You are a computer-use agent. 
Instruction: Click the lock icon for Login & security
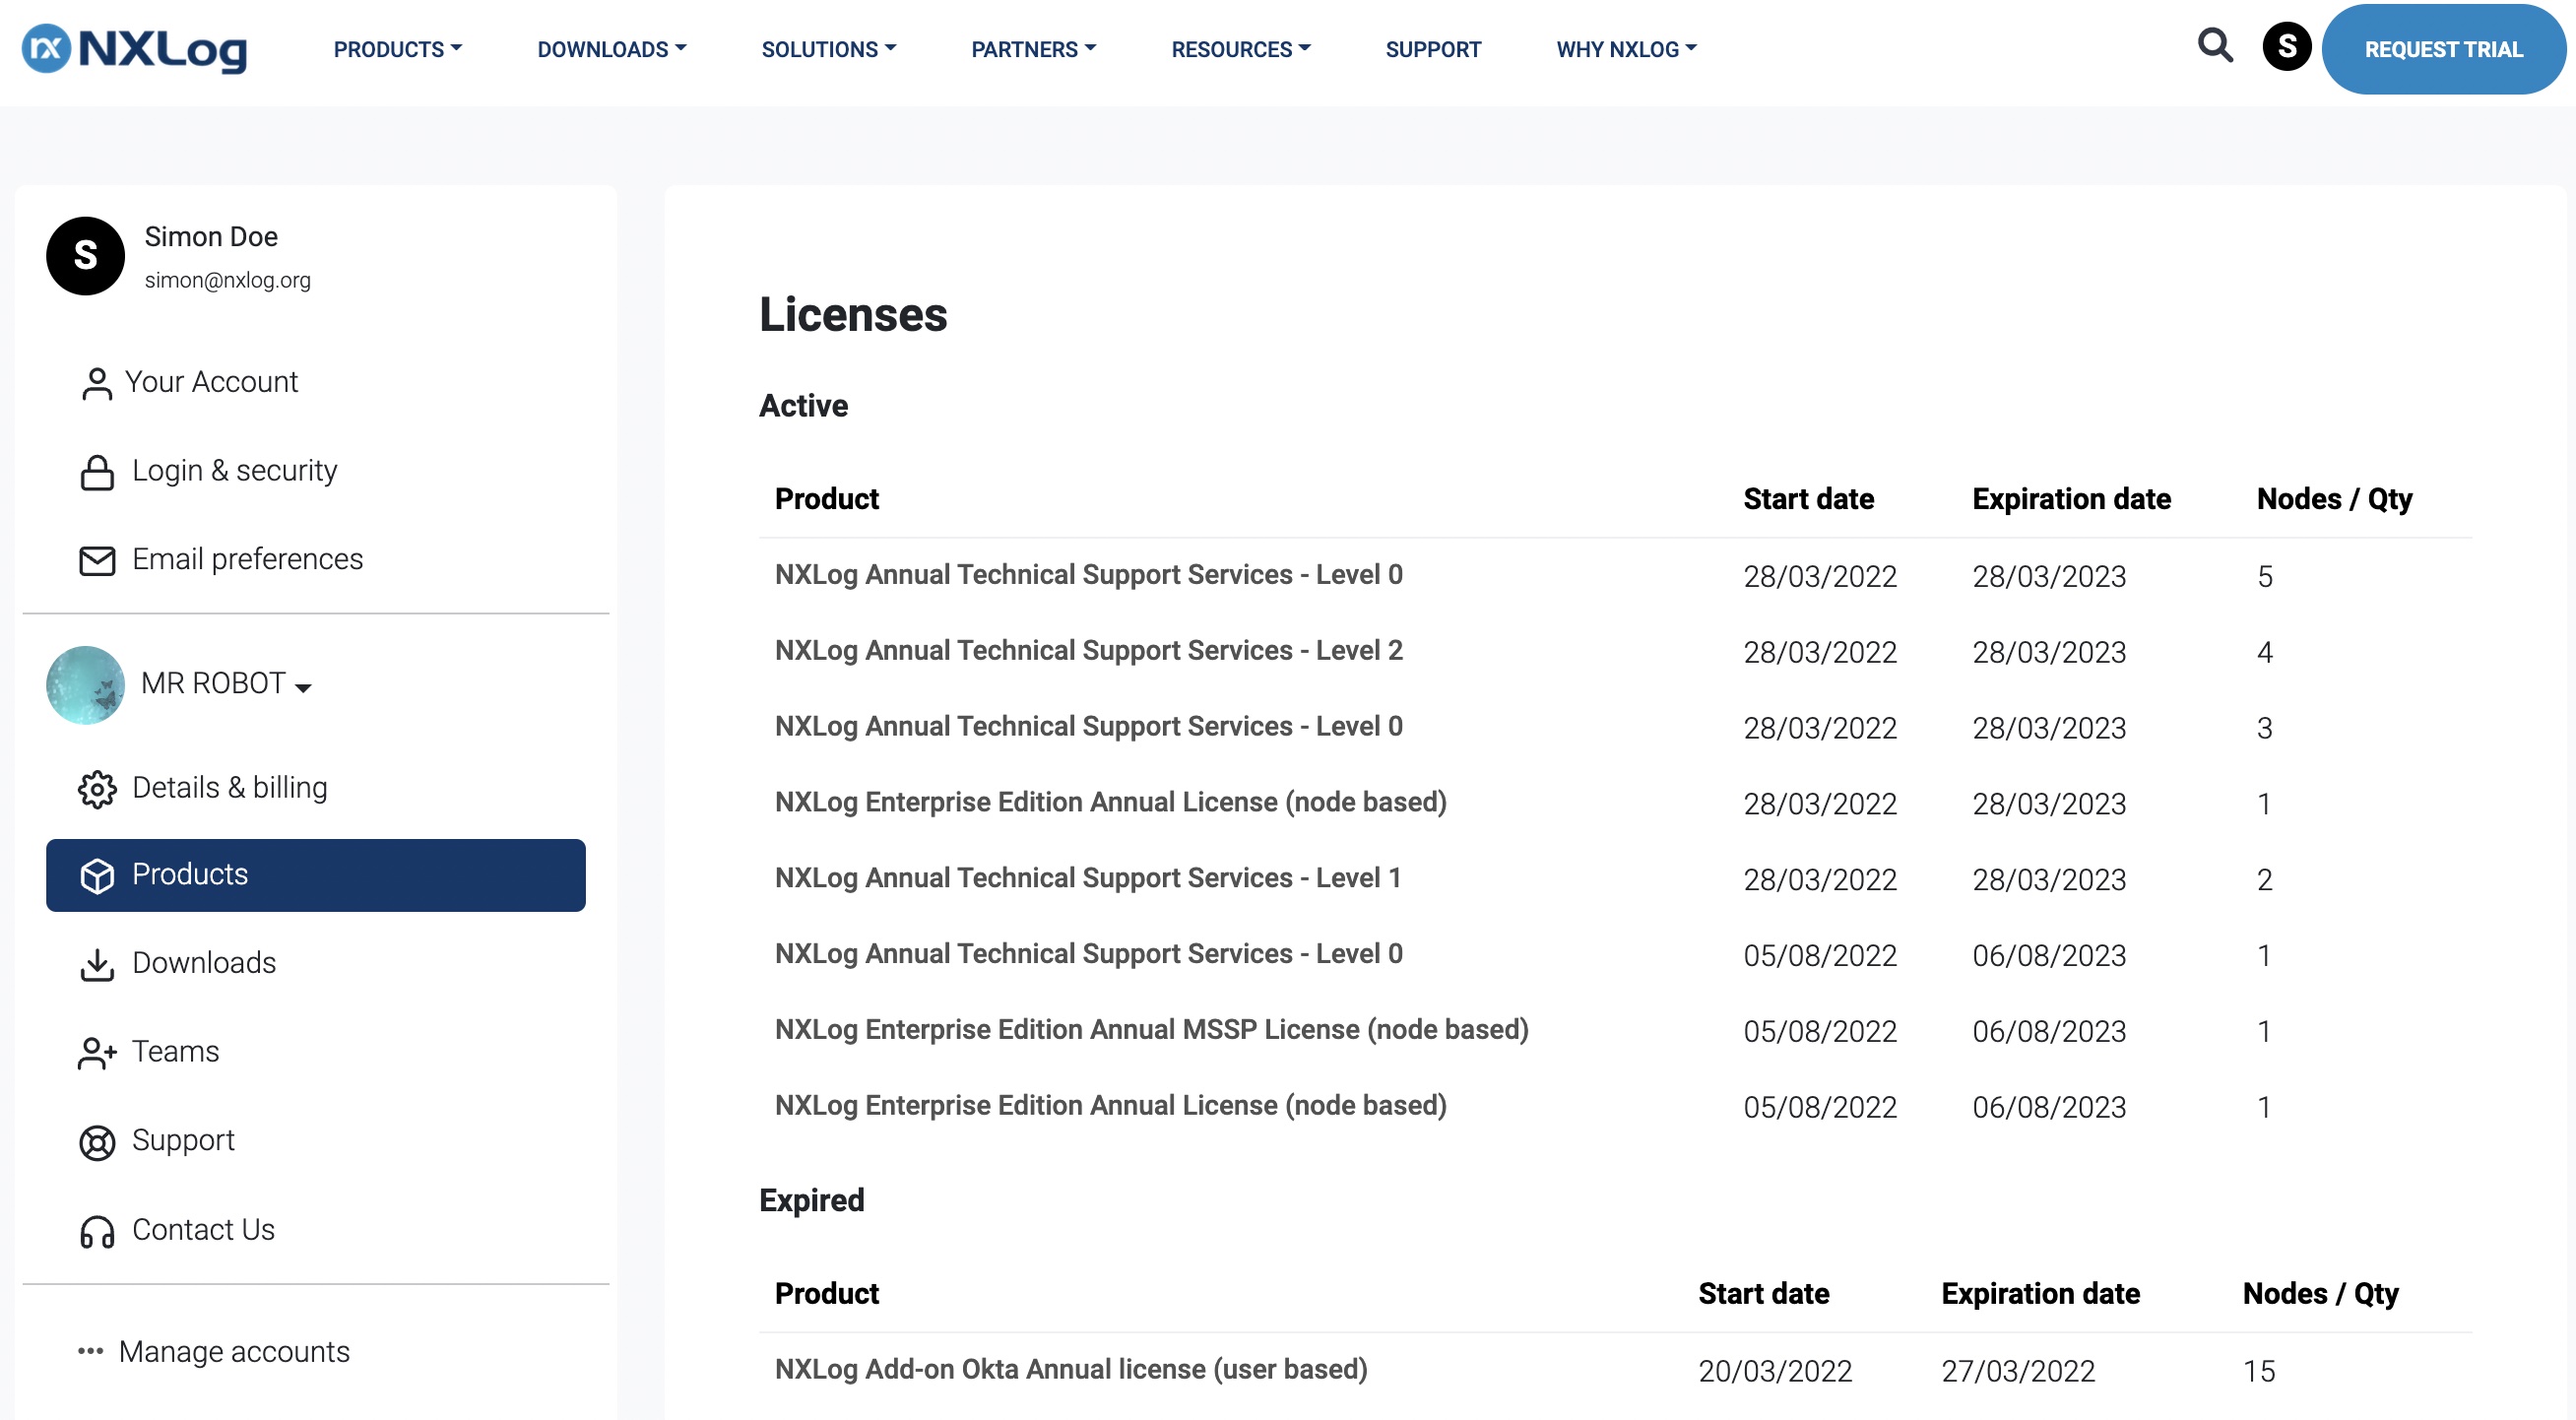tap(97, 471)
